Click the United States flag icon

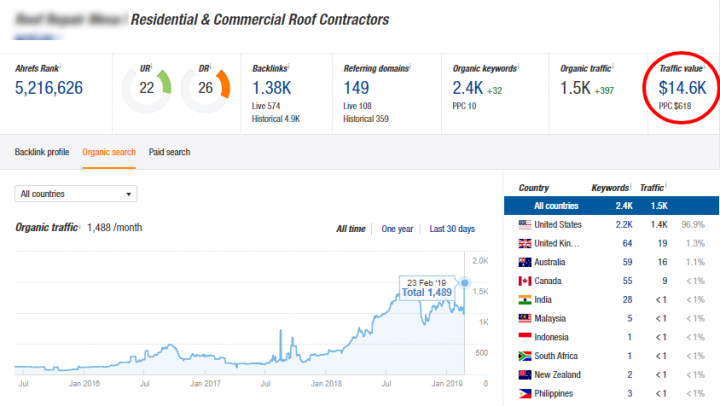(x=524, y=225)
